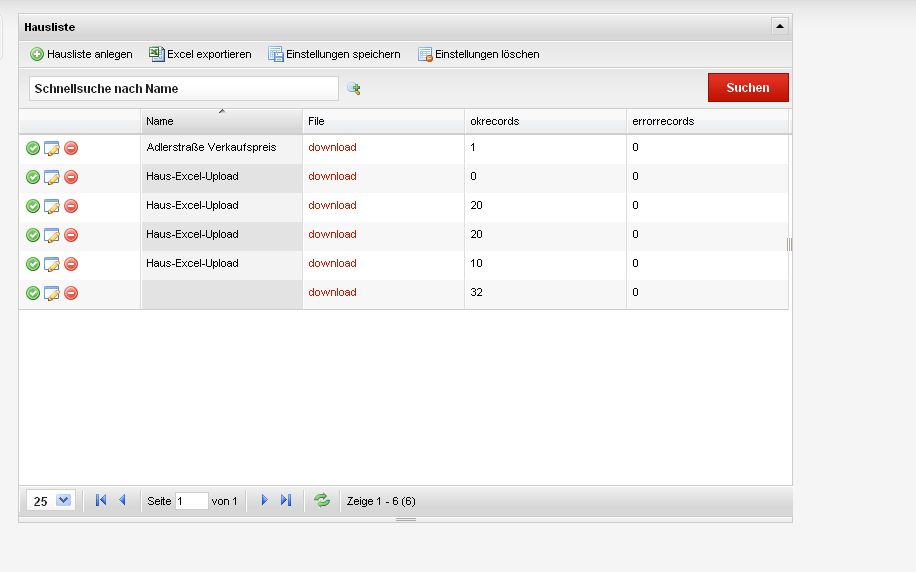Click download link for Adlerstraße Verkaufspreis
916x572 pixels.
332,148
